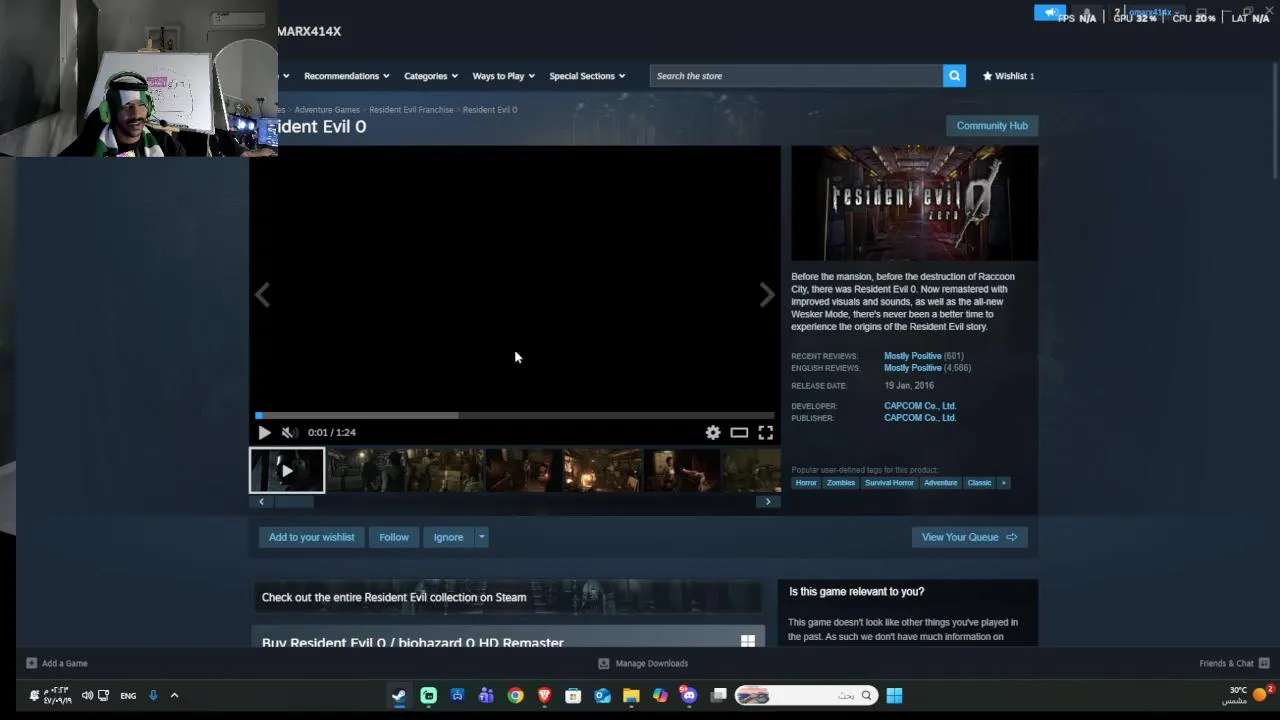The width and height of the screenshot is (1280, 720).
Task: Select the trailer video thumbnail
Action: [287, 471]
